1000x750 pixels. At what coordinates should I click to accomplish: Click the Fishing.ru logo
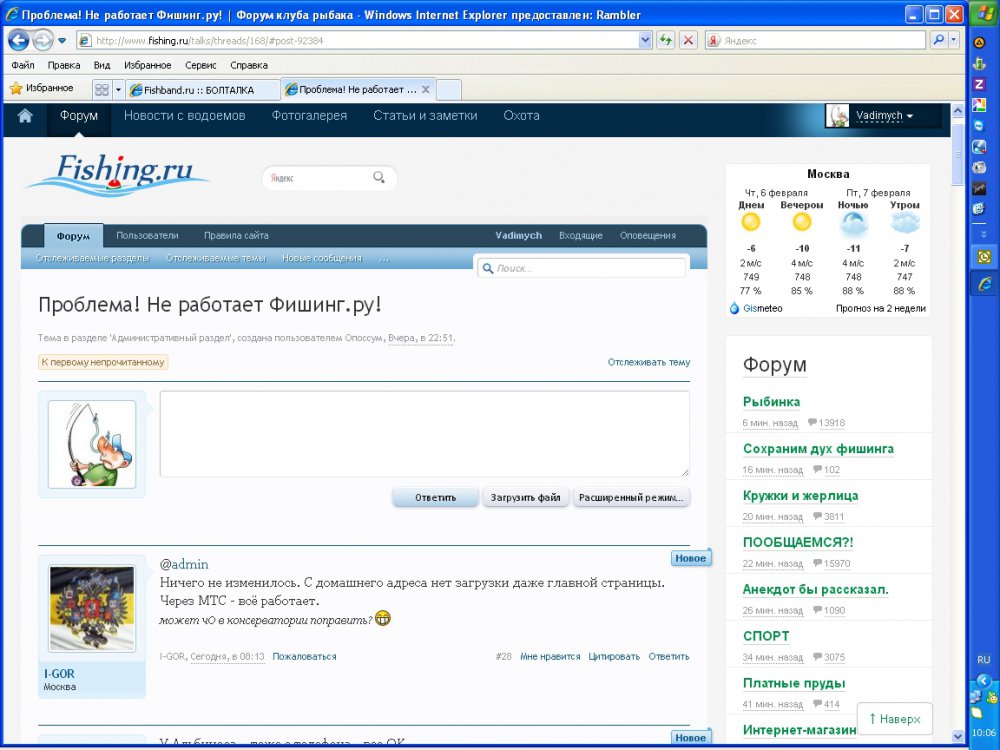(x=117, y=173)
